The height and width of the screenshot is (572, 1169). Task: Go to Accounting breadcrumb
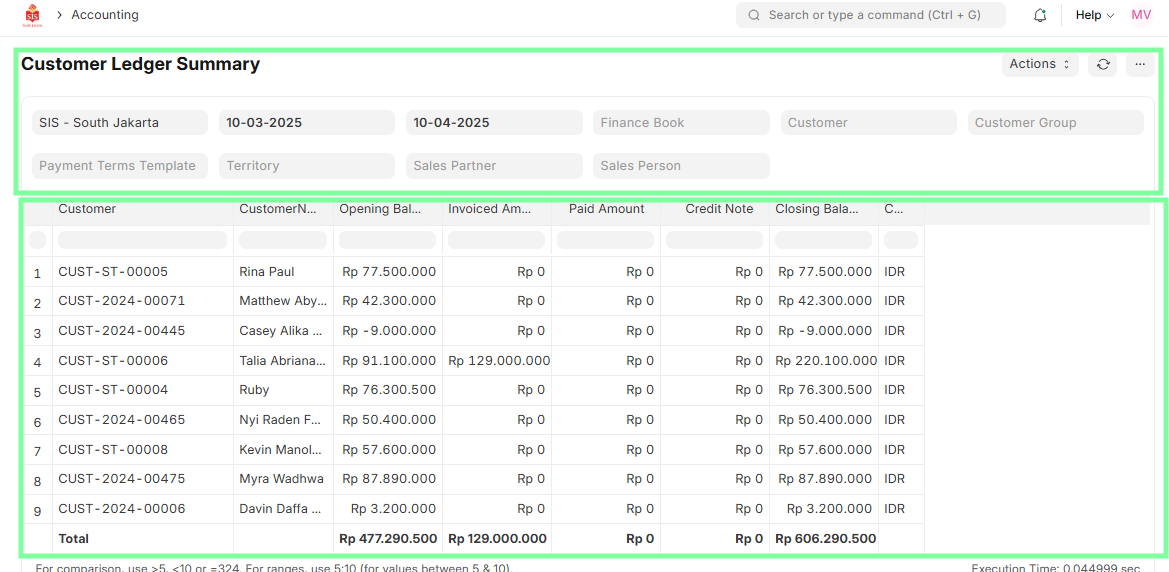click(x=105, y=15)
